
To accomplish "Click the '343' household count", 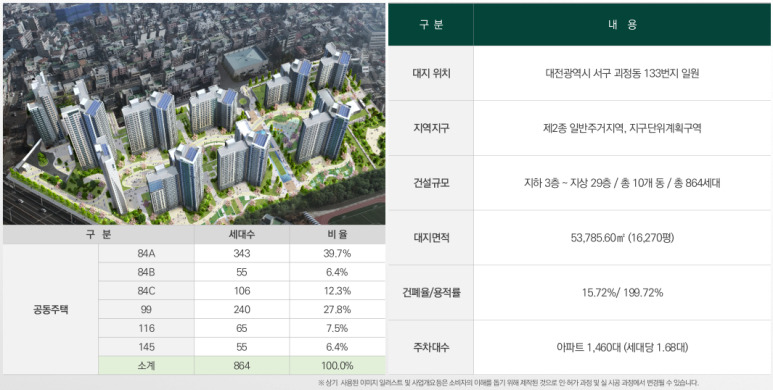I will tap(242, 254).
